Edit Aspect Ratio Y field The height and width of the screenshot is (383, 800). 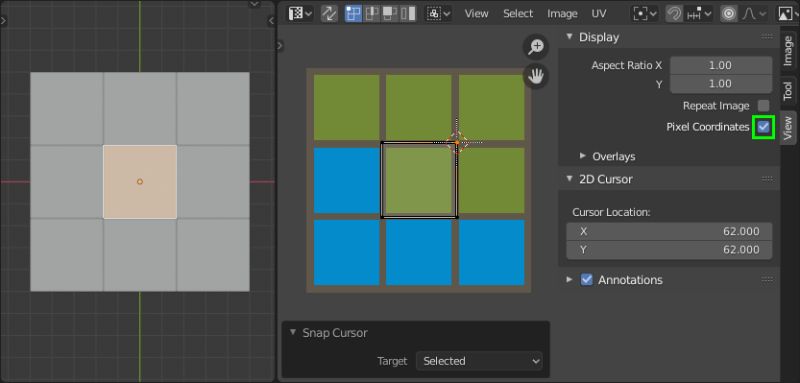click(720, 84)
